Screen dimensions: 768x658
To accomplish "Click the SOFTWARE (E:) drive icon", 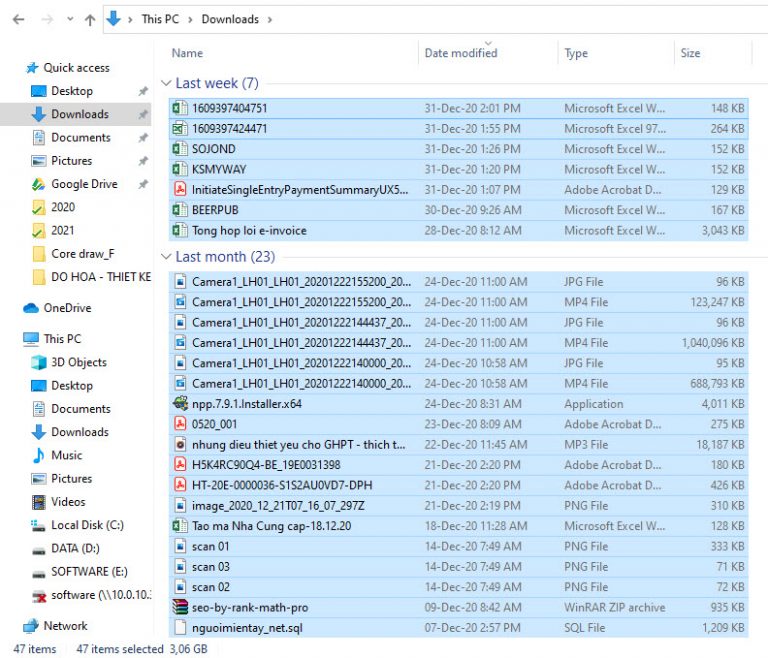I will pos(39,574).
